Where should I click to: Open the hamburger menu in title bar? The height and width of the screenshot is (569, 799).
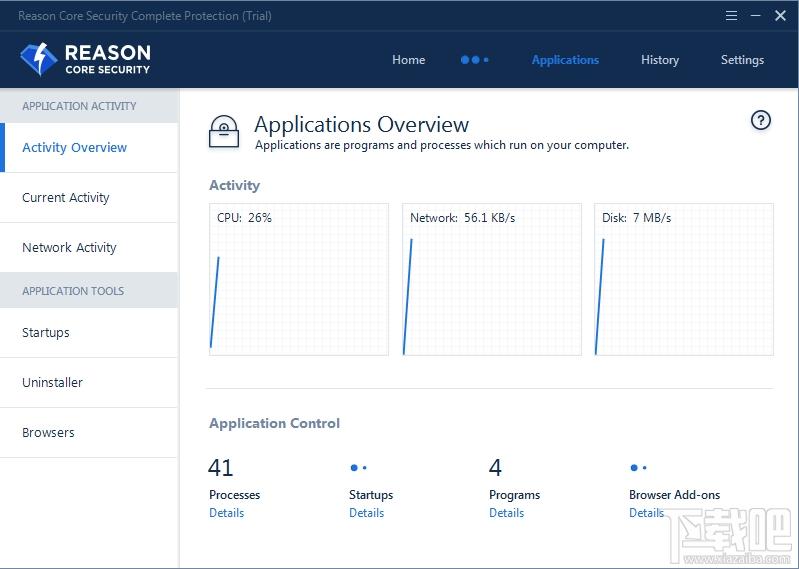coord(731,16)
